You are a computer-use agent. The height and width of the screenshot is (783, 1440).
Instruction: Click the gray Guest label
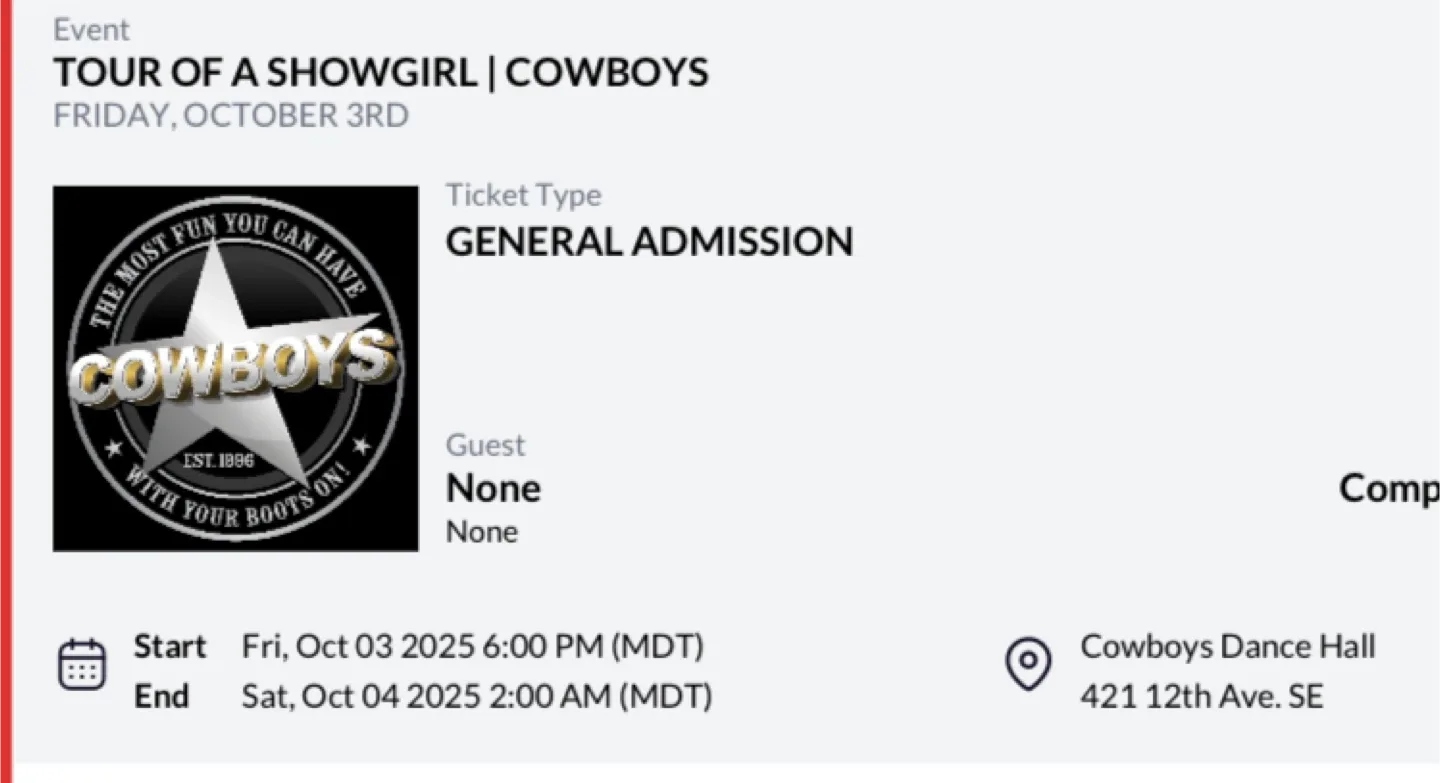(485, 445)
